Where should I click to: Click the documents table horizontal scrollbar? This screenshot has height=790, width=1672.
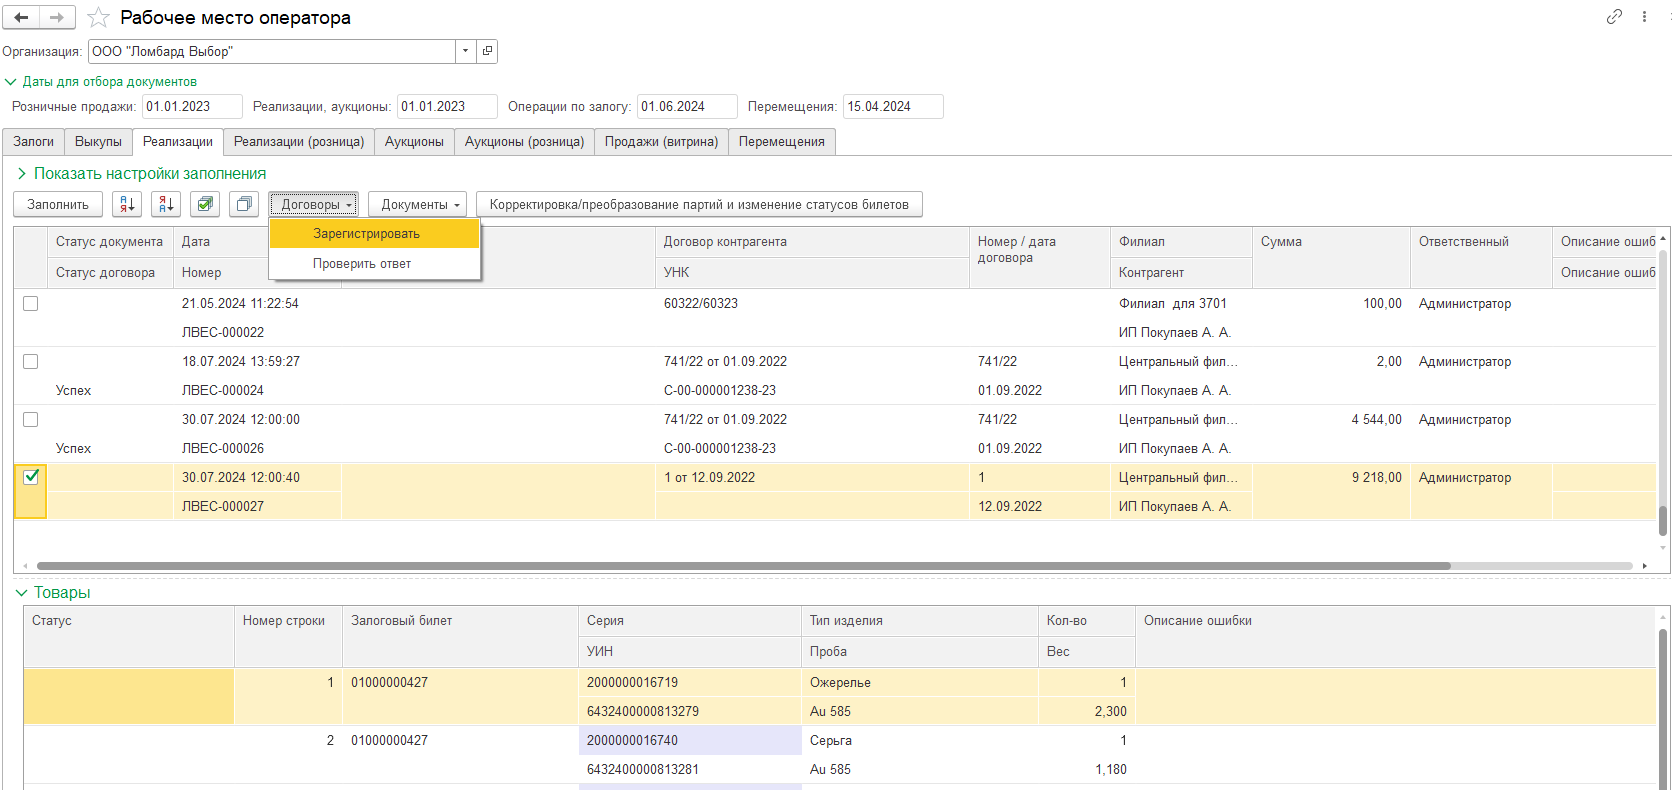[x=743, y=566]
